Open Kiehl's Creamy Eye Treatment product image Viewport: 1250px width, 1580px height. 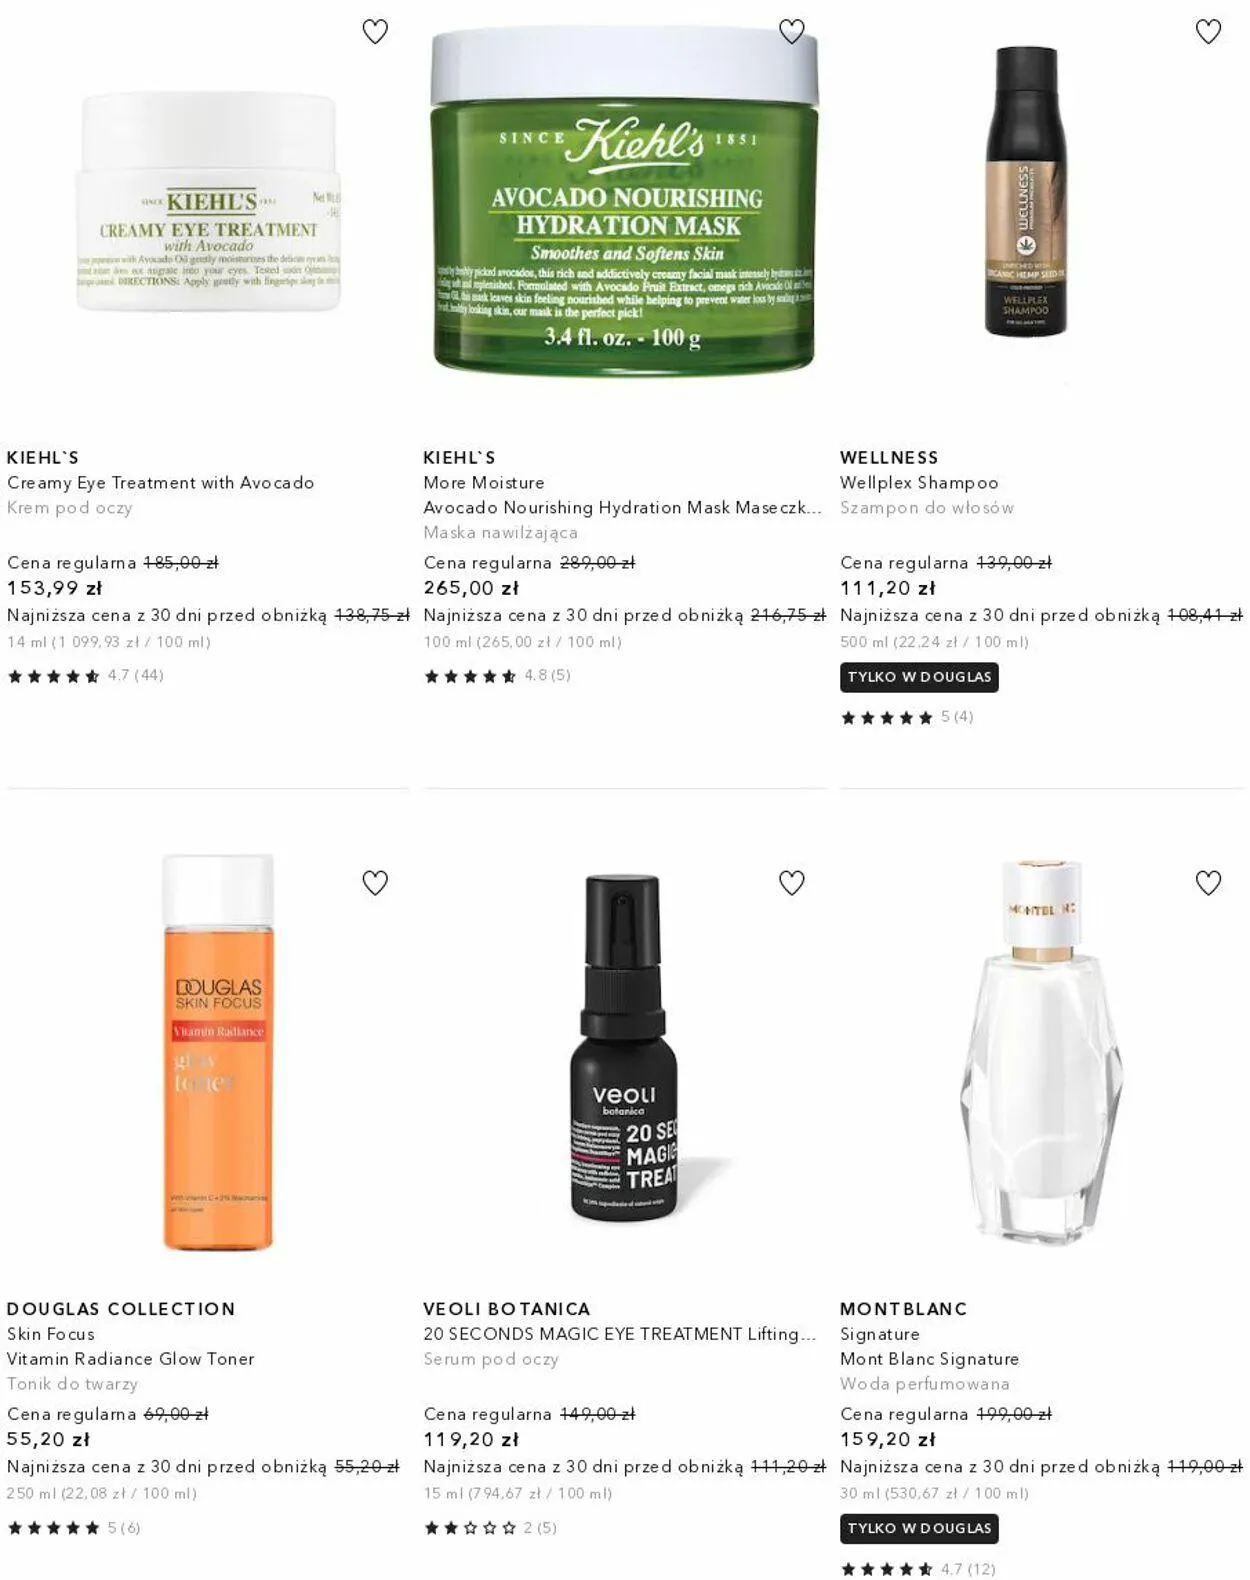[208, 202]
